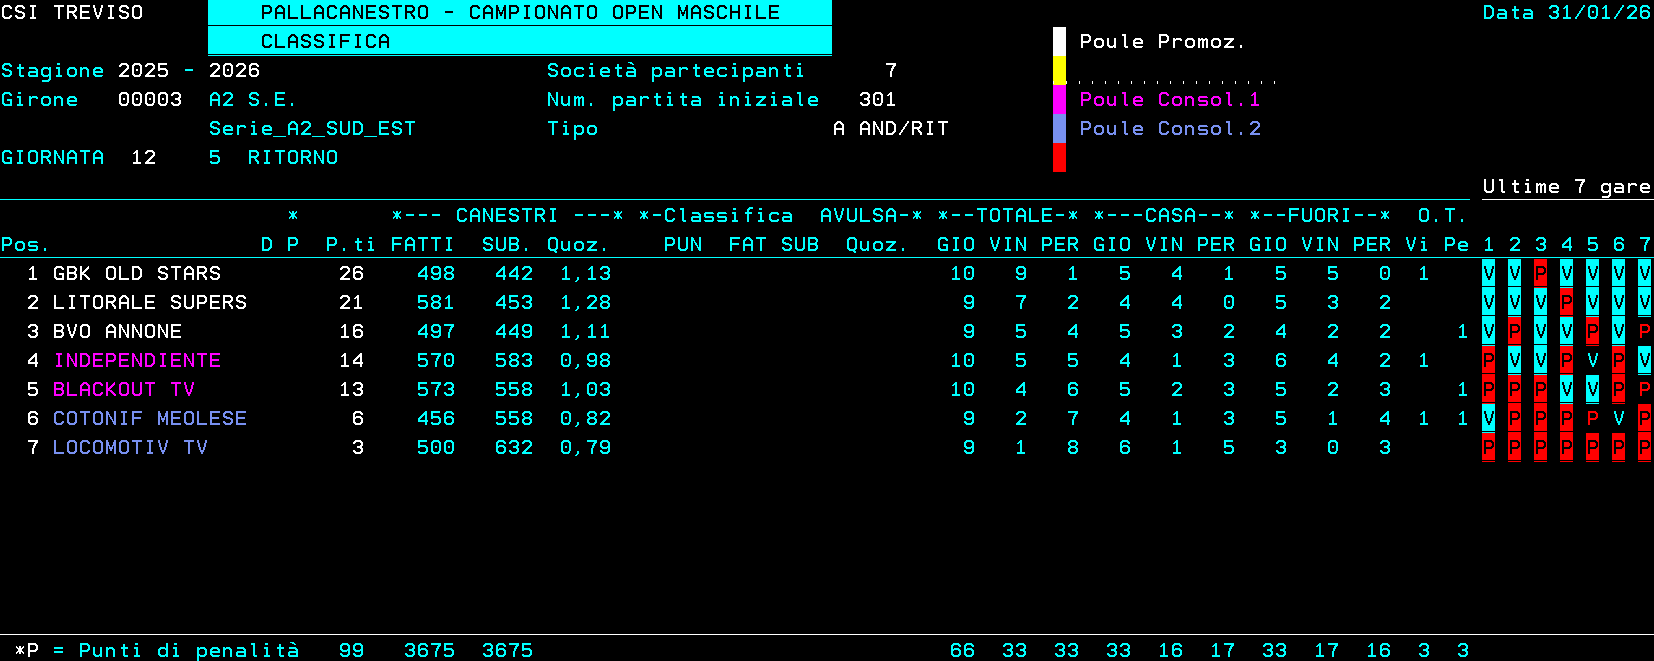Click the red P result in GBK OLD STARS row

click(x=1540, y=273)
